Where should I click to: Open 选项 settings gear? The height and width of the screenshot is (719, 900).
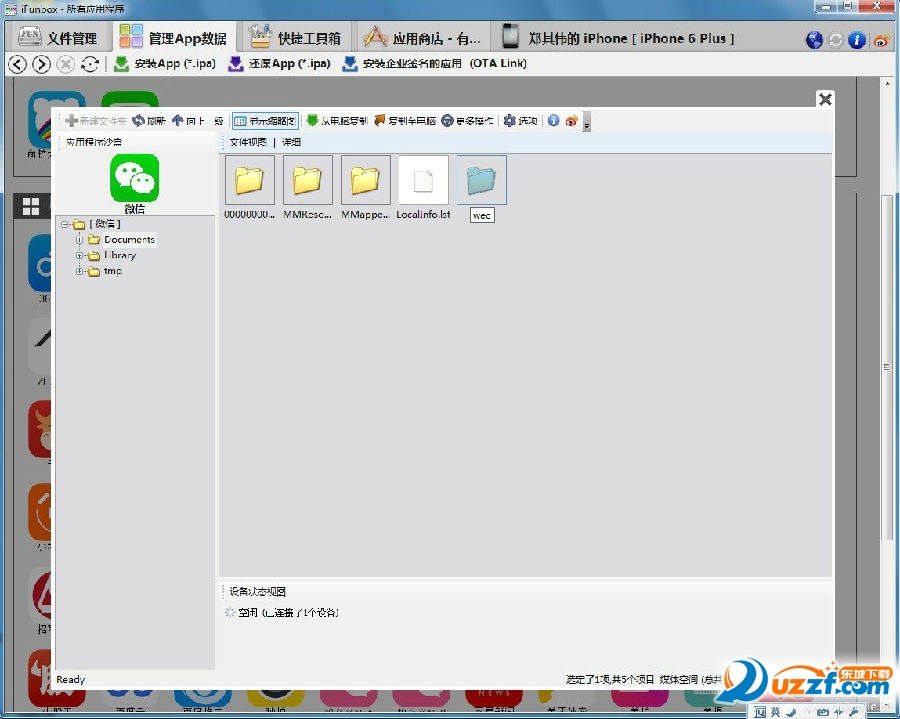520,121
